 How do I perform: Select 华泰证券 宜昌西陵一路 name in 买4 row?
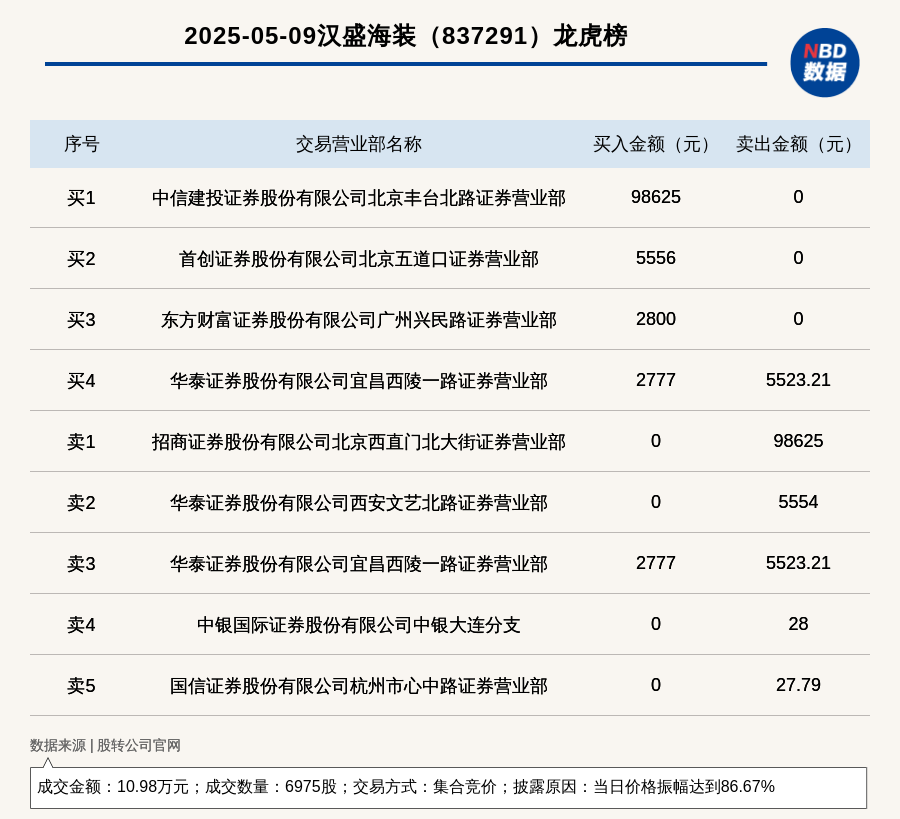tap(359, 381)
